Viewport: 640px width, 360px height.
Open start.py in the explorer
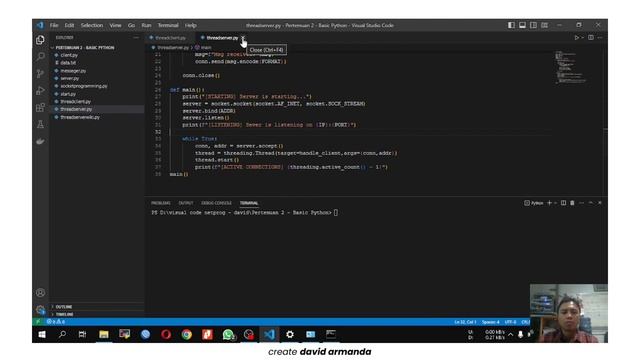tap(68, 94)
